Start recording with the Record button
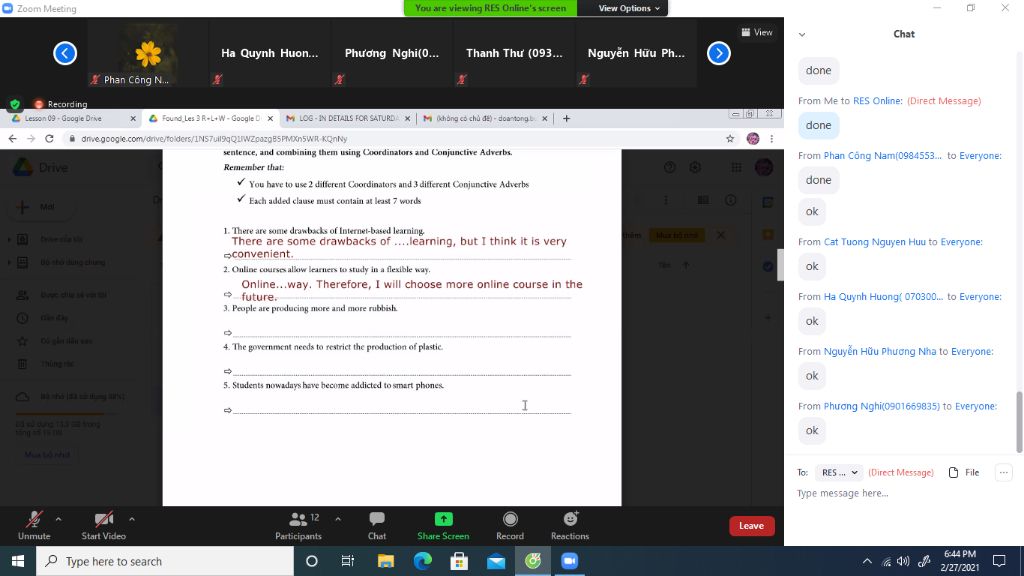The image size is (1024, 576). [x=510, y=526]
